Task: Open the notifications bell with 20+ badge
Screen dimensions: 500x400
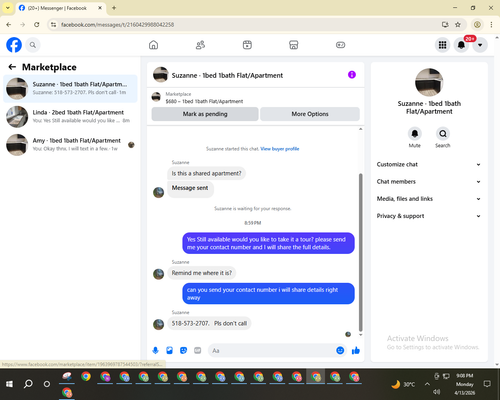Action: 461,45
